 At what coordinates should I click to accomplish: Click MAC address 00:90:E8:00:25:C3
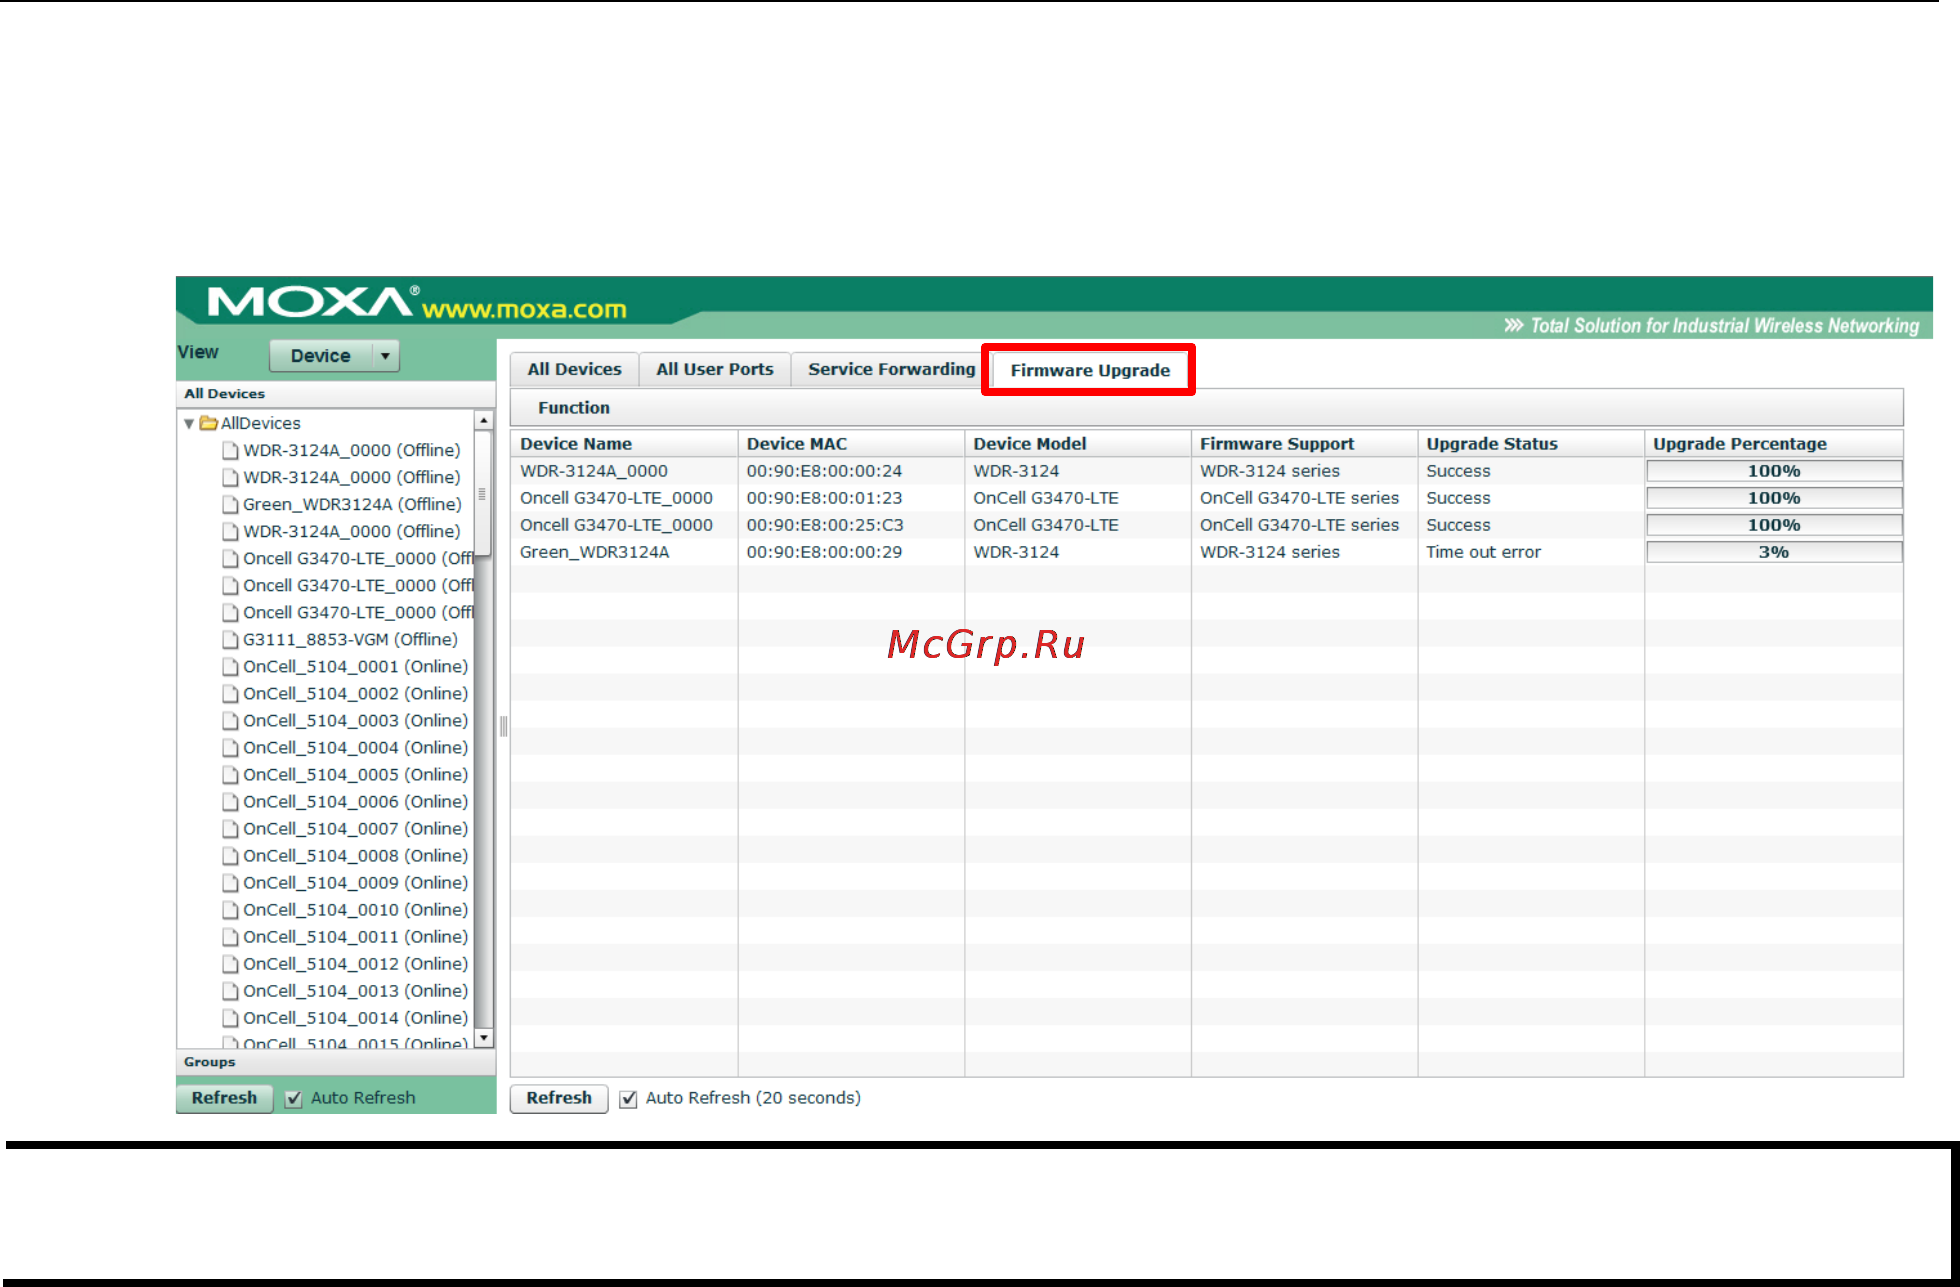click(x=825, y=525)
